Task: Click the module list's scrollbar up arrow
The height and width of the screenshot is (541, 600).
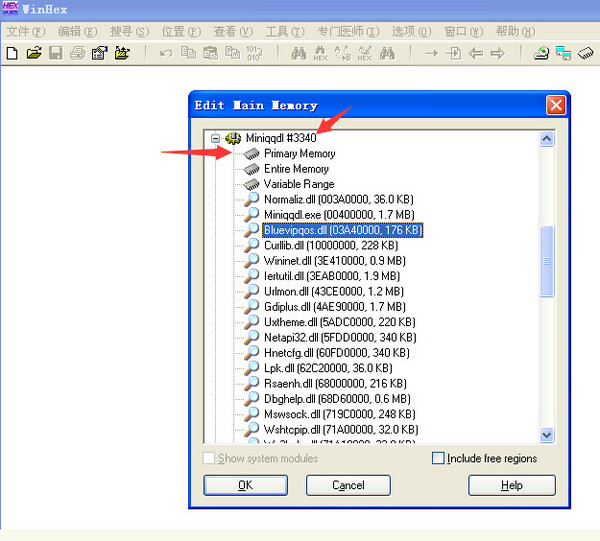Action: click(547, 137)
